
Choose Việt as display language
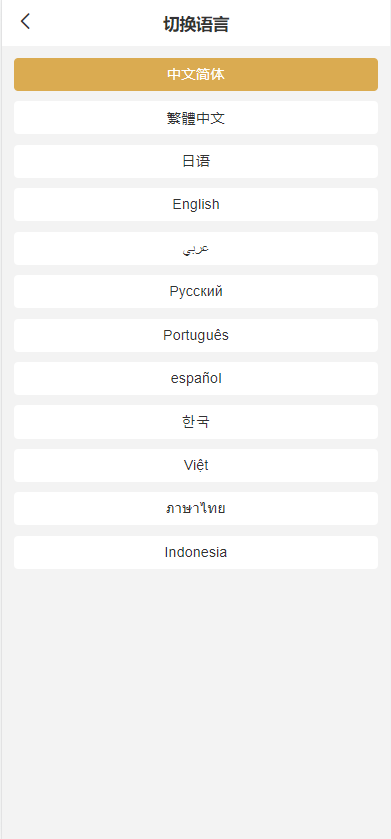tap(196, 466)
